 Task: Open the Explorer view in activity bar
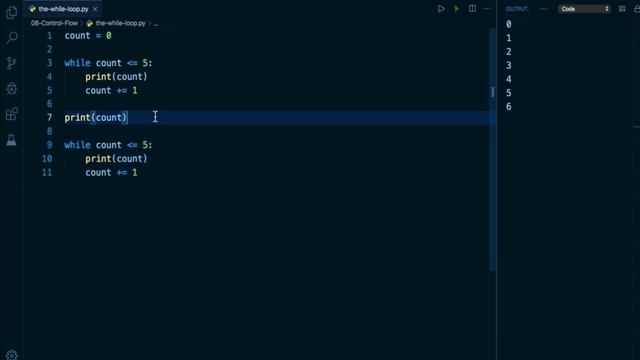click(x=11, y=13)
